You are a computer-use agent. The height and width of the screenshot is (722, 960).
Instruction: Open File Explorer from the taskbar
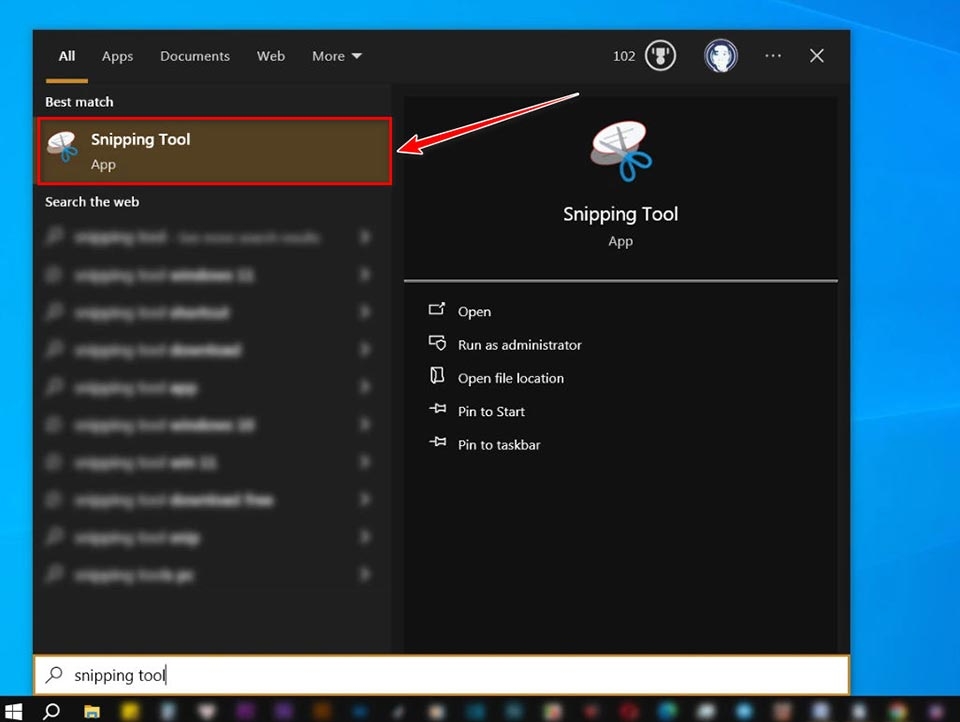[x=92, y=710]
